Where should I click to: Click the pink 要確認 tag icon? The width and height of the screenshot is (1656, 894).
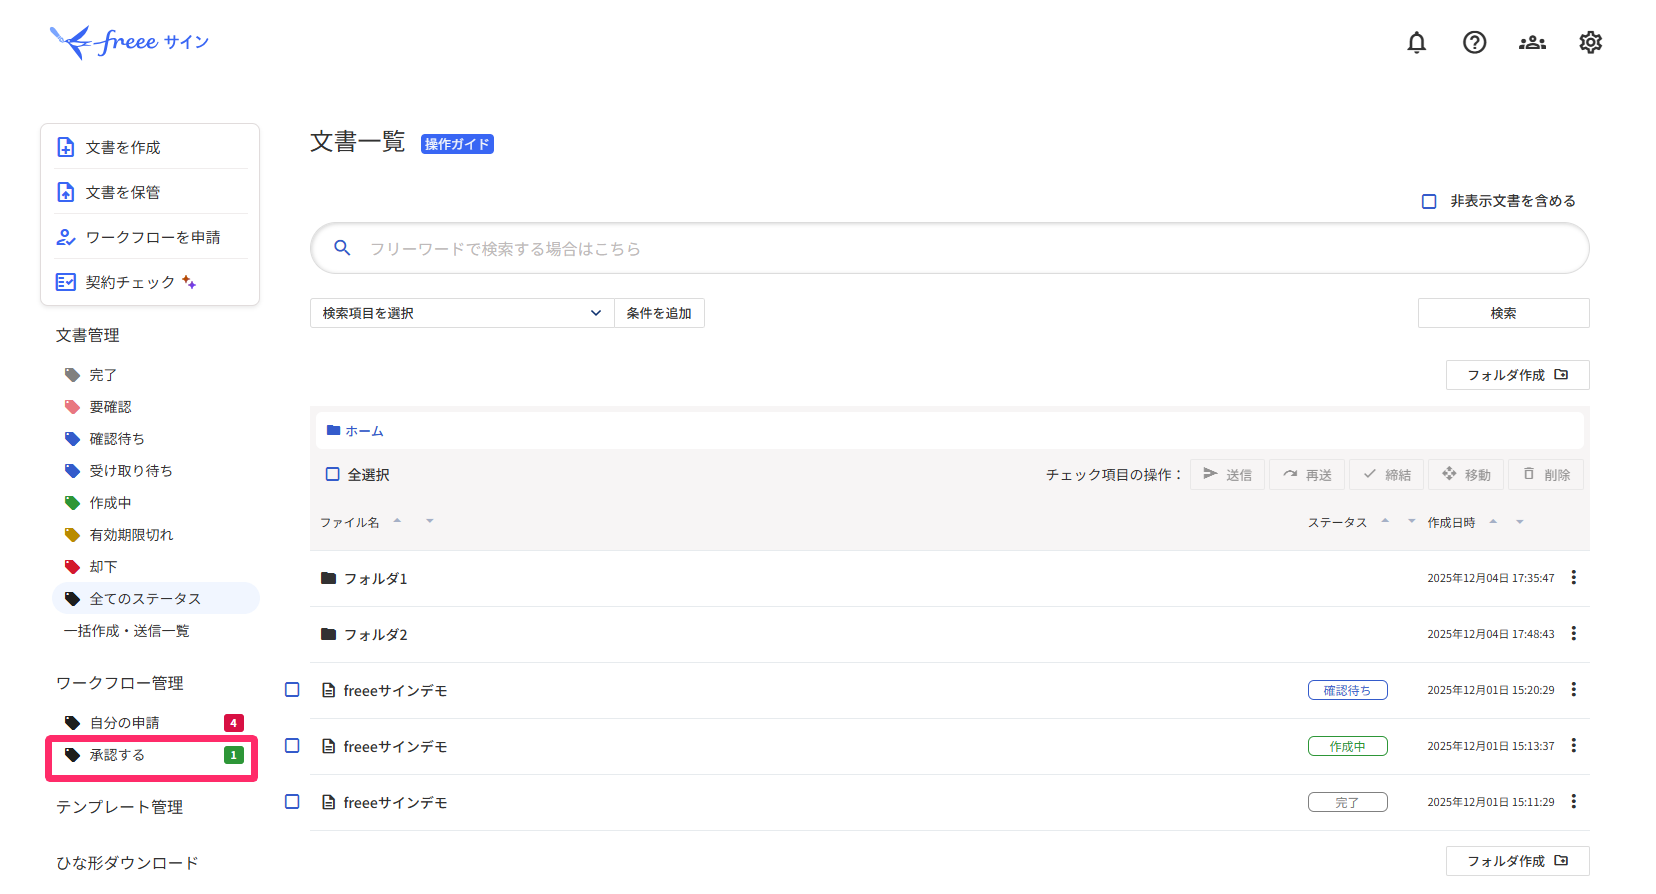click(72, 407)
